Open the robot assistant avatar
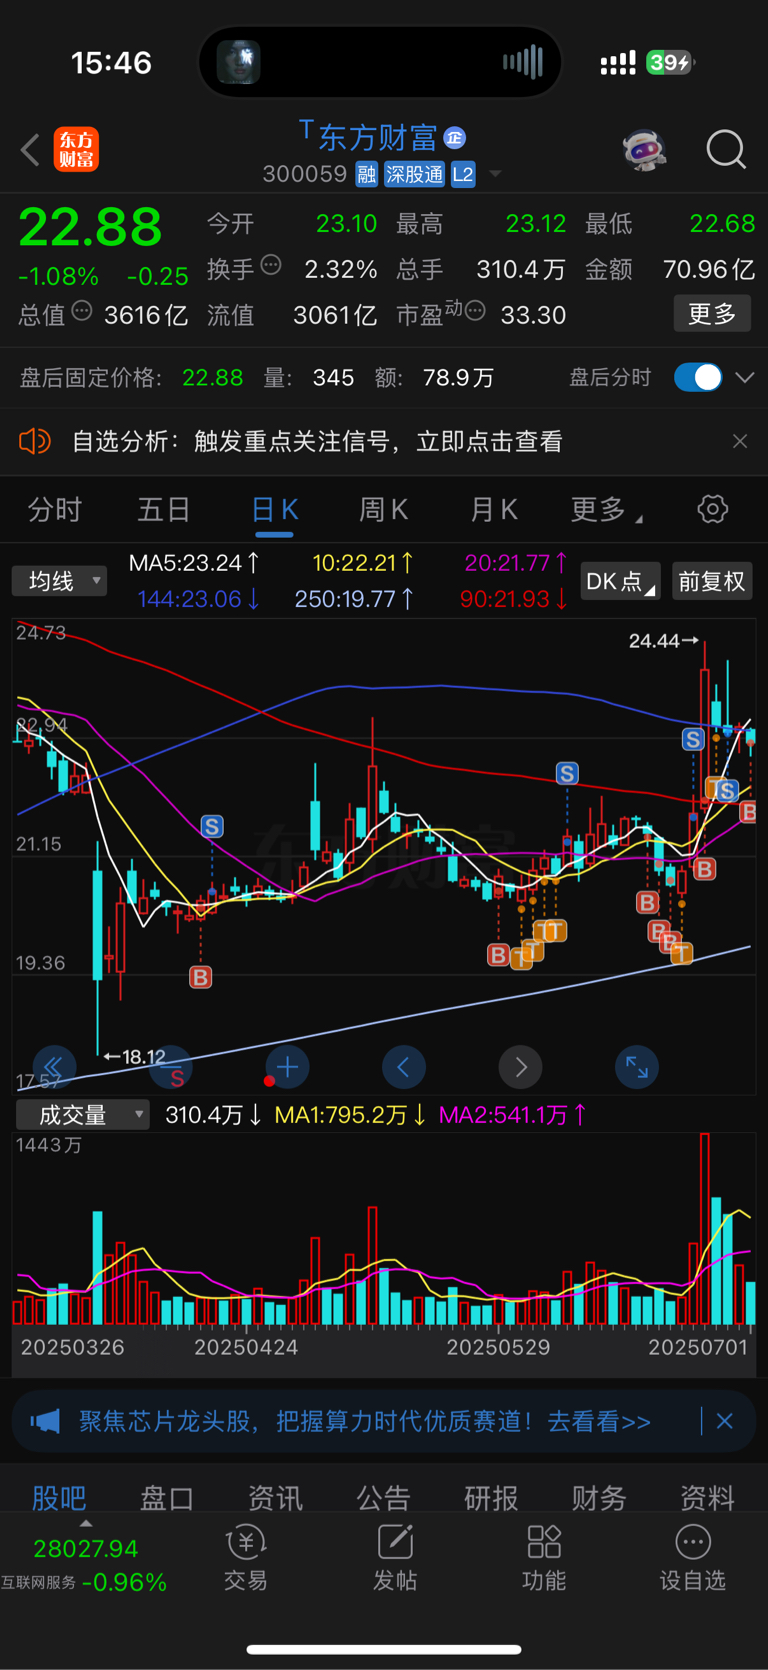Screen dimensions: 768x1670 click(644, 150)
